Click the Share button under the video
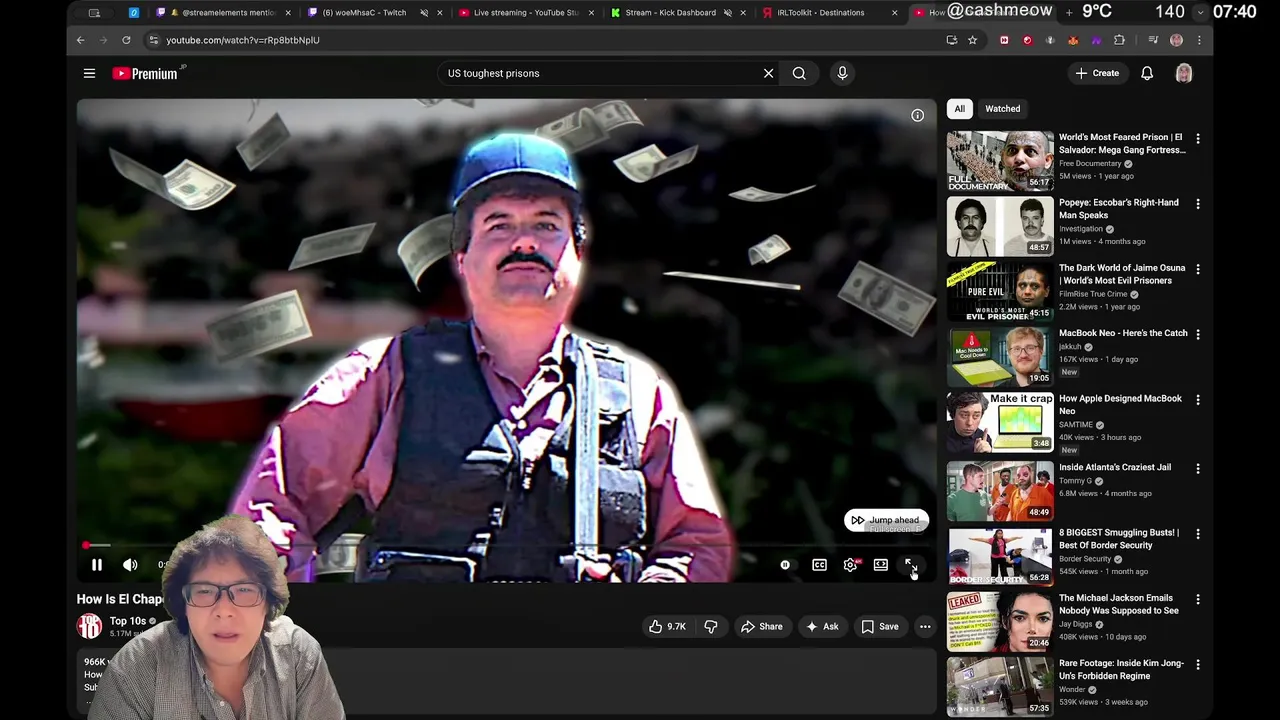 pyautogui.click(x=761, y=627)
